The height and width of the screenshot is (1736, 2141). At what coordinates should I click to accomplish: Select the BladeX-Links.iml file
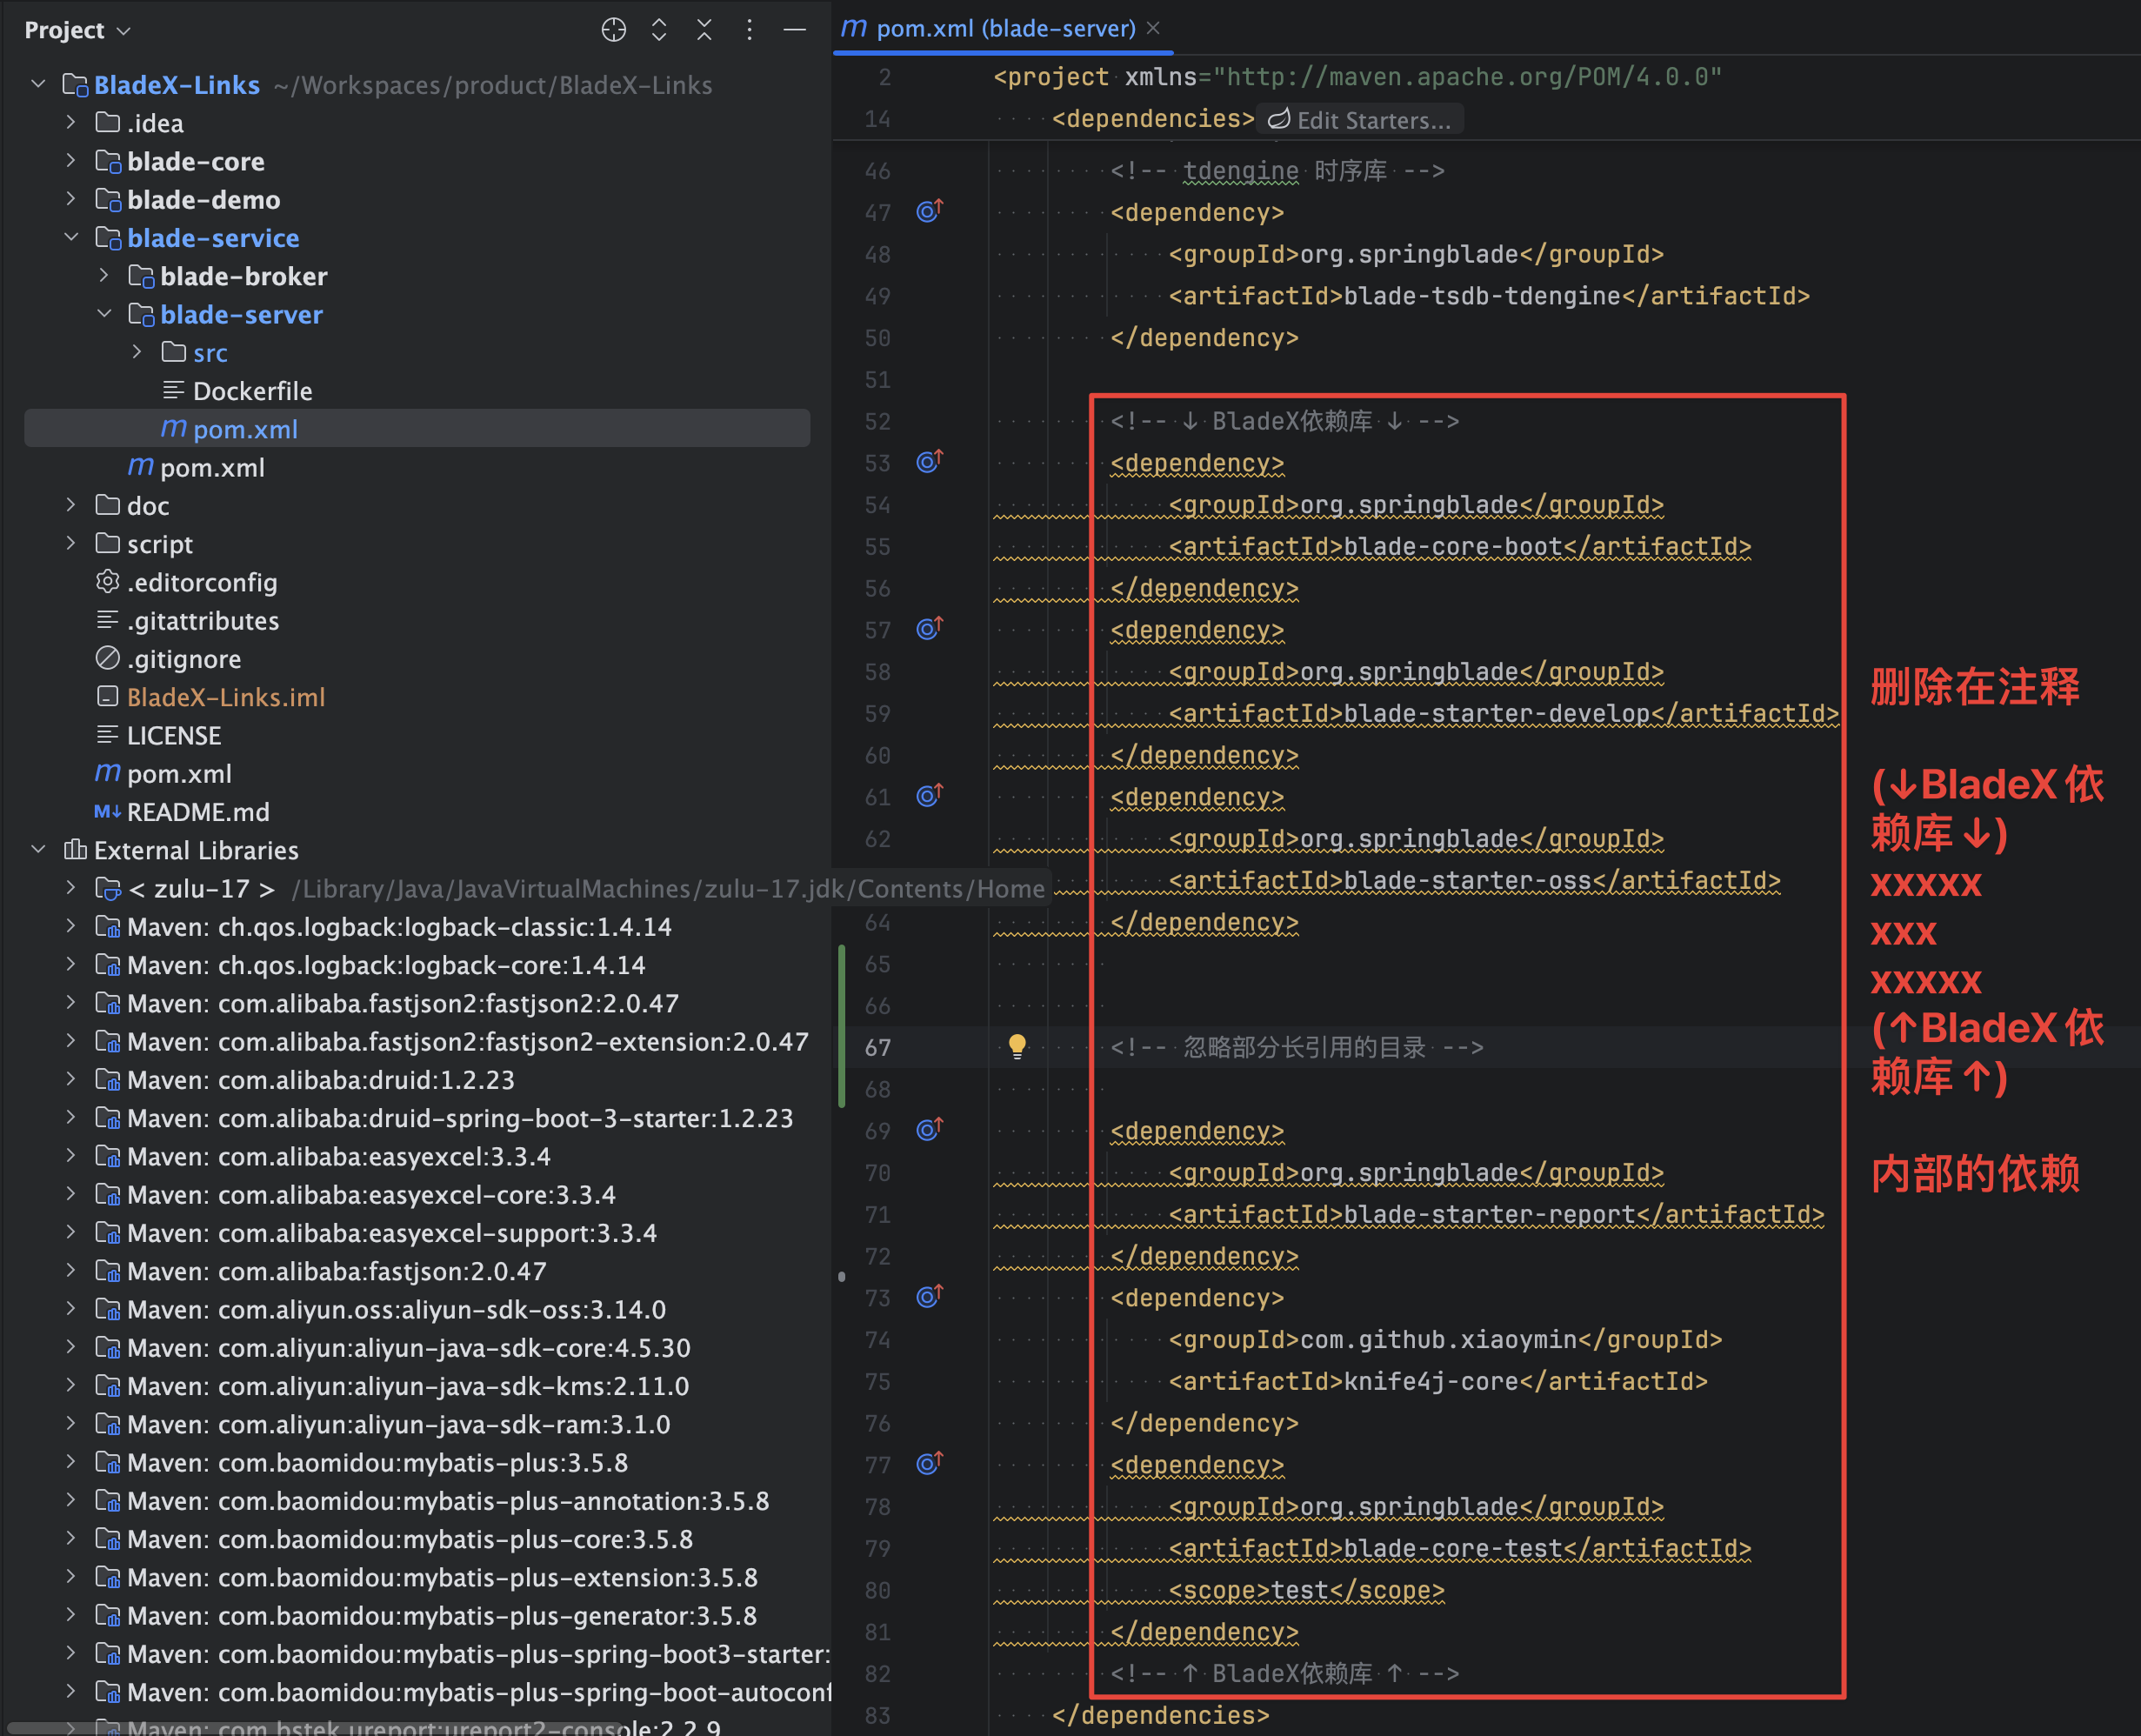226,697
